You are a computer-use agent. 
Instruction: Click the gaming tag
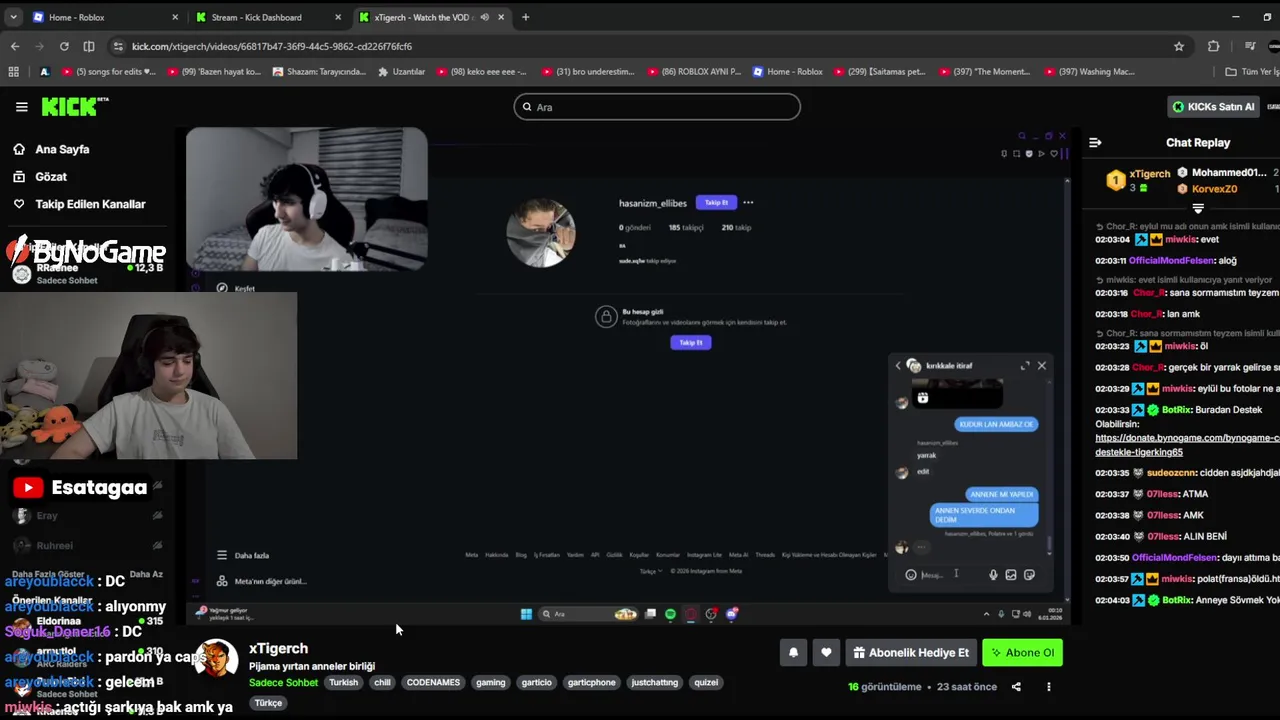pos(490,683)
